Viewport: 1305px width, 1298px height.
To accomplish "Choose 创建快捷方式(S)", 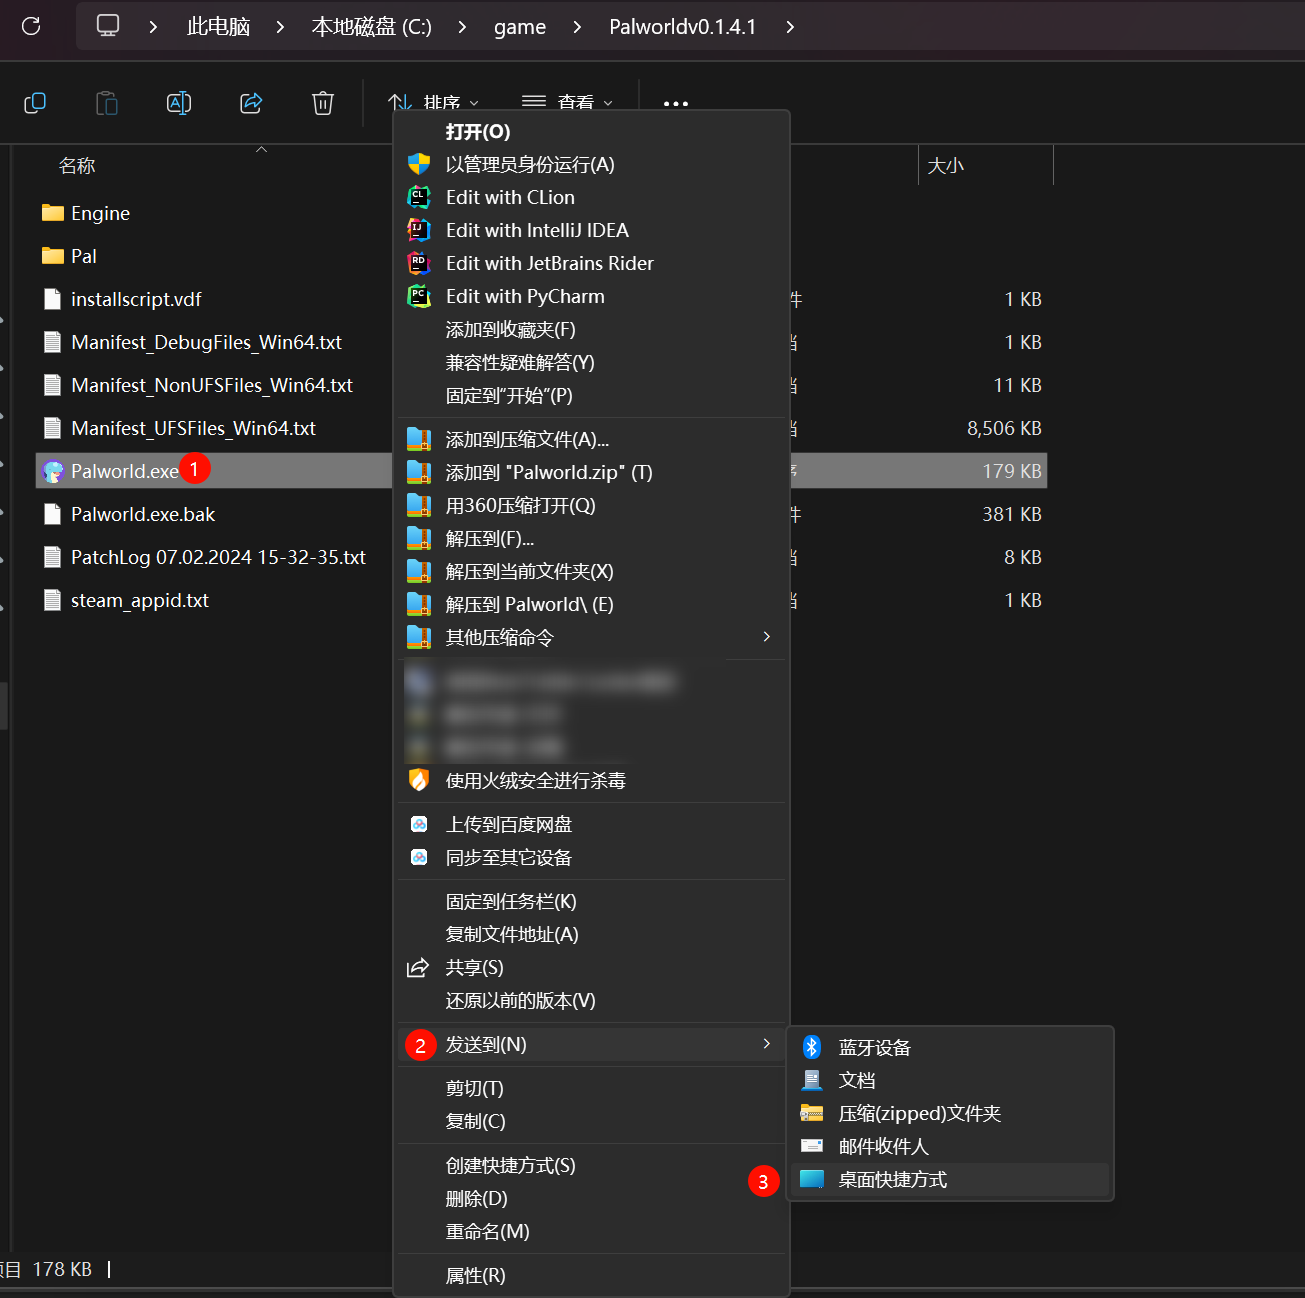I will click(590, 1166).
